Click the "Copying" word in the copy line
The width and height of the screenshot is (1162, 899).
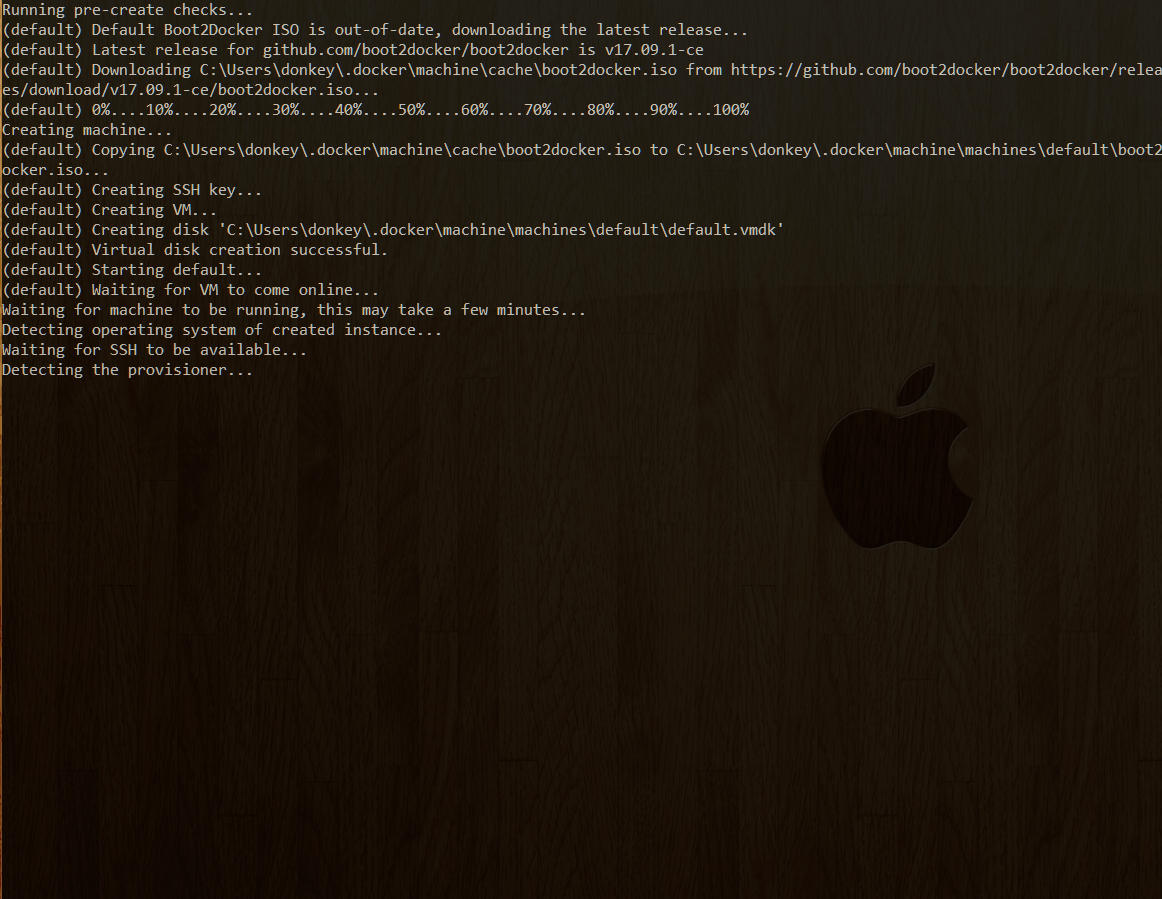(123, 150)
